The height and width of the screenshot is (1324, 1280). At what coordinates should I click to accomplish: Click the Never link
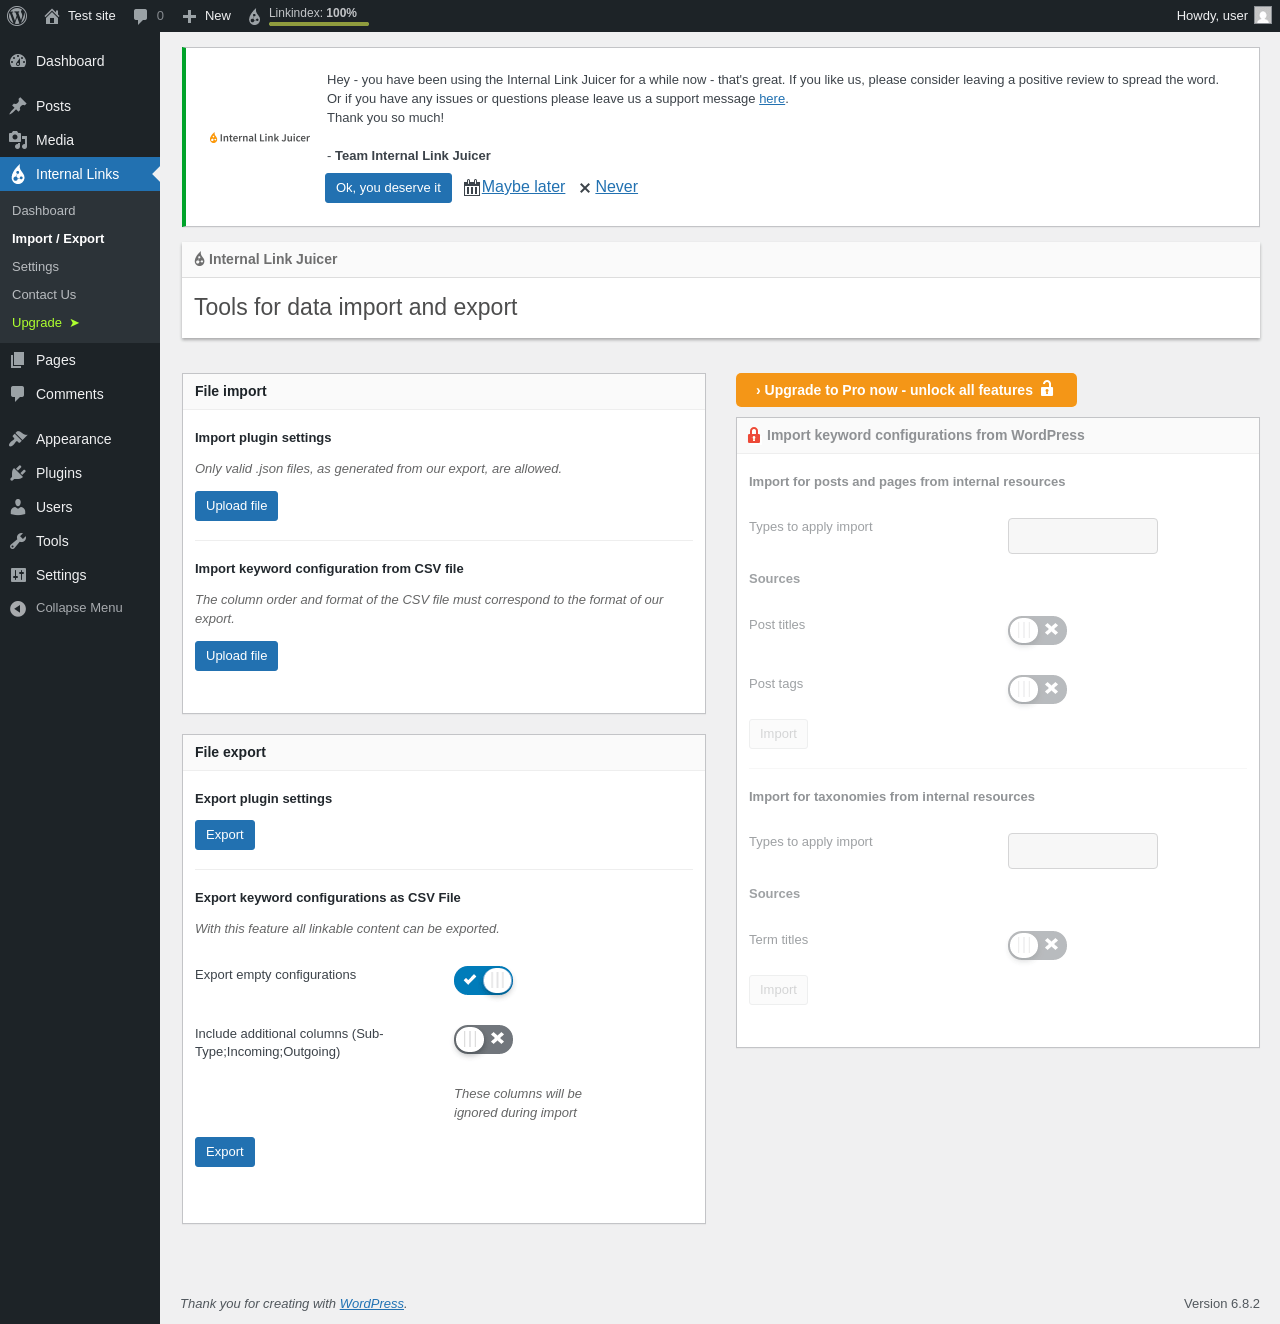click(x=616, y=187)
